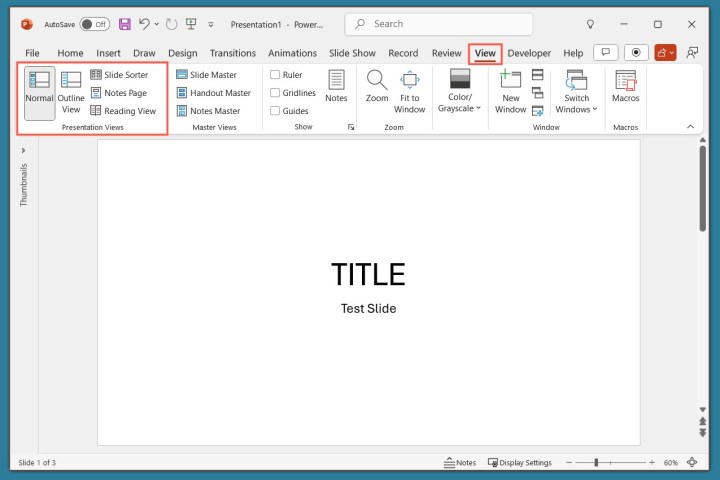This screenshot has height=480, width=720.
Task: Turn on Gridlines checkbox
Action: tap(275, 93)
